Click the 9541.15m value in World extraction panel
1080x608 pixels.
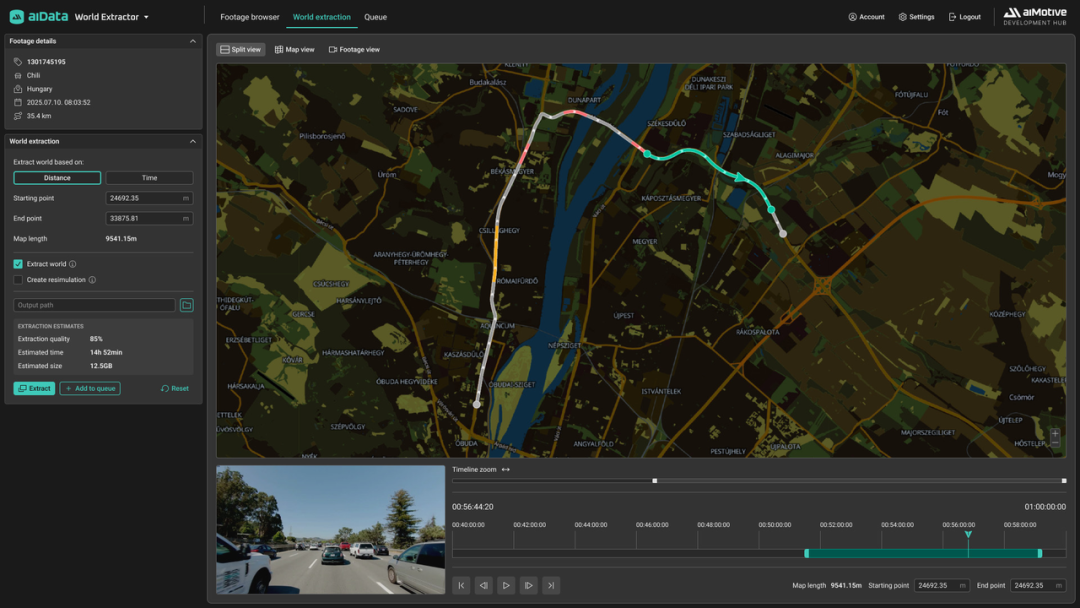(x=121, y=239)
